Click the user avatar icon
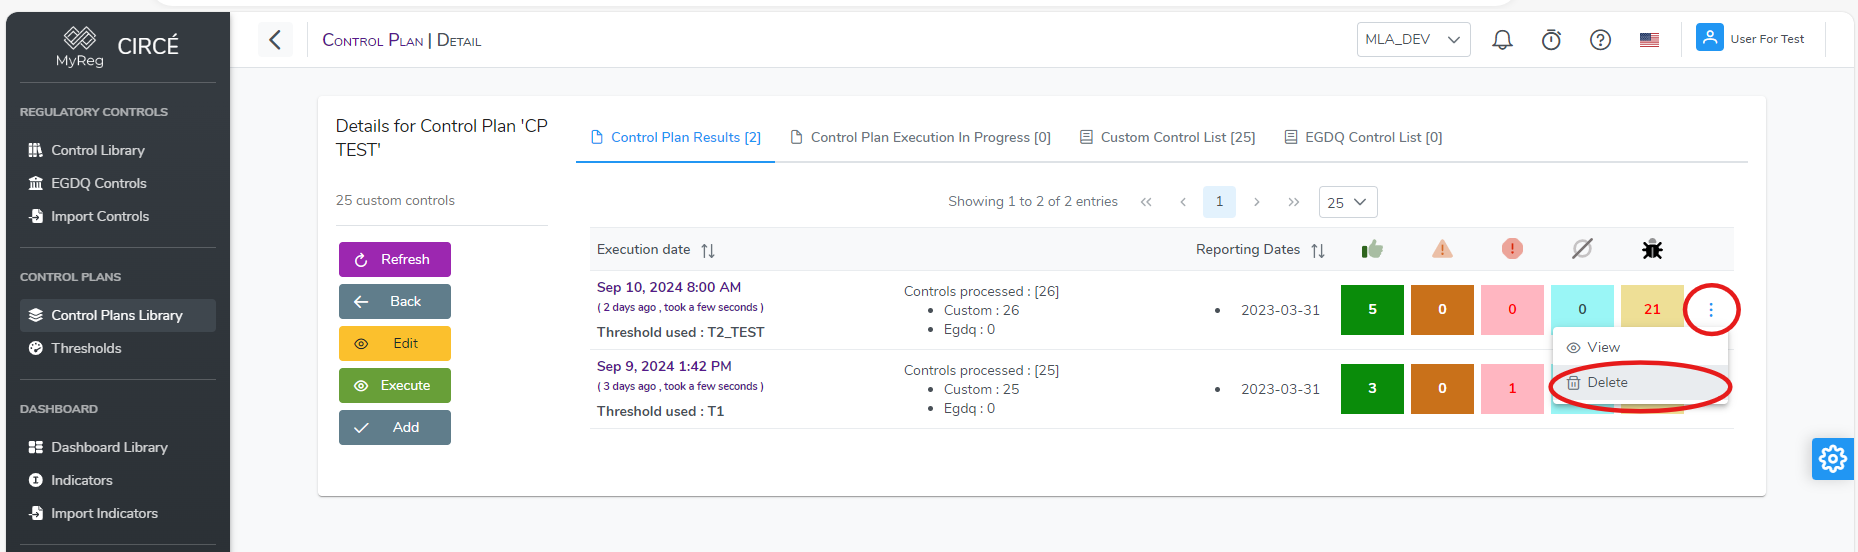Screen dimensions: 1858x552 [1709, 38]
